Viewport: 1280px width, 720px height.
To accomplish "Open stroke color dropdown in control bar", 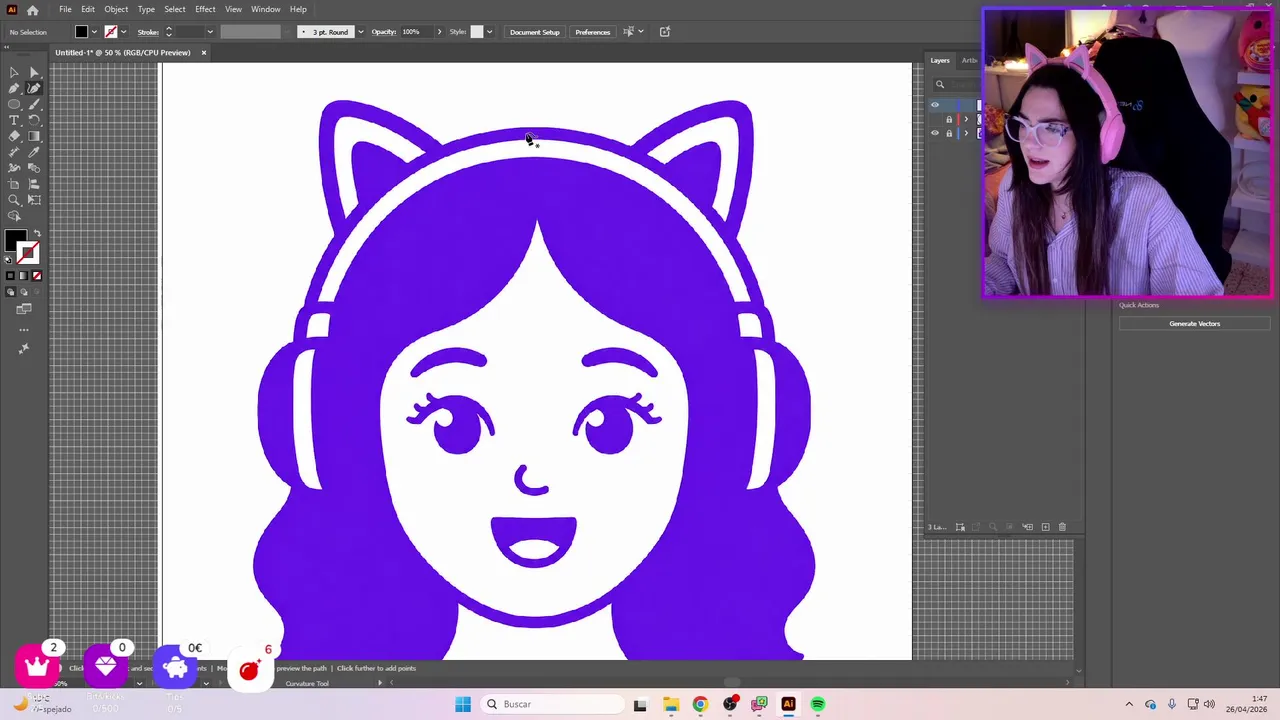I will click(123, 32).
